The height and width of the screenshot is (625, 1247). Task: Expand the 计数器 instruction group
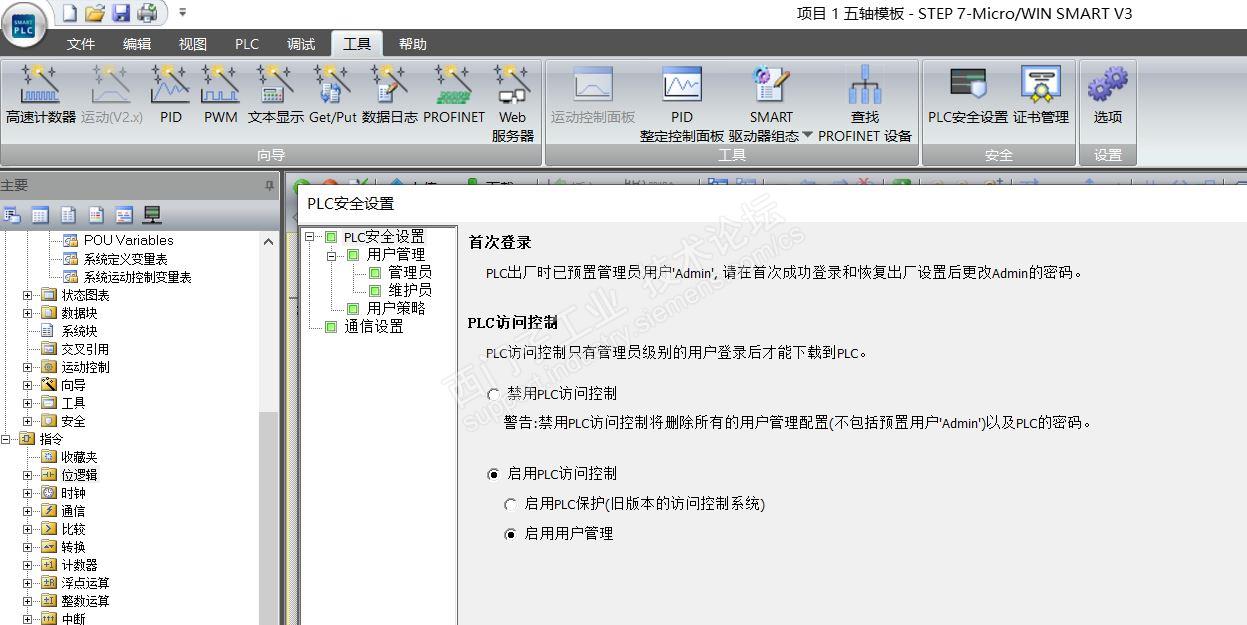[x=28, y=565]
